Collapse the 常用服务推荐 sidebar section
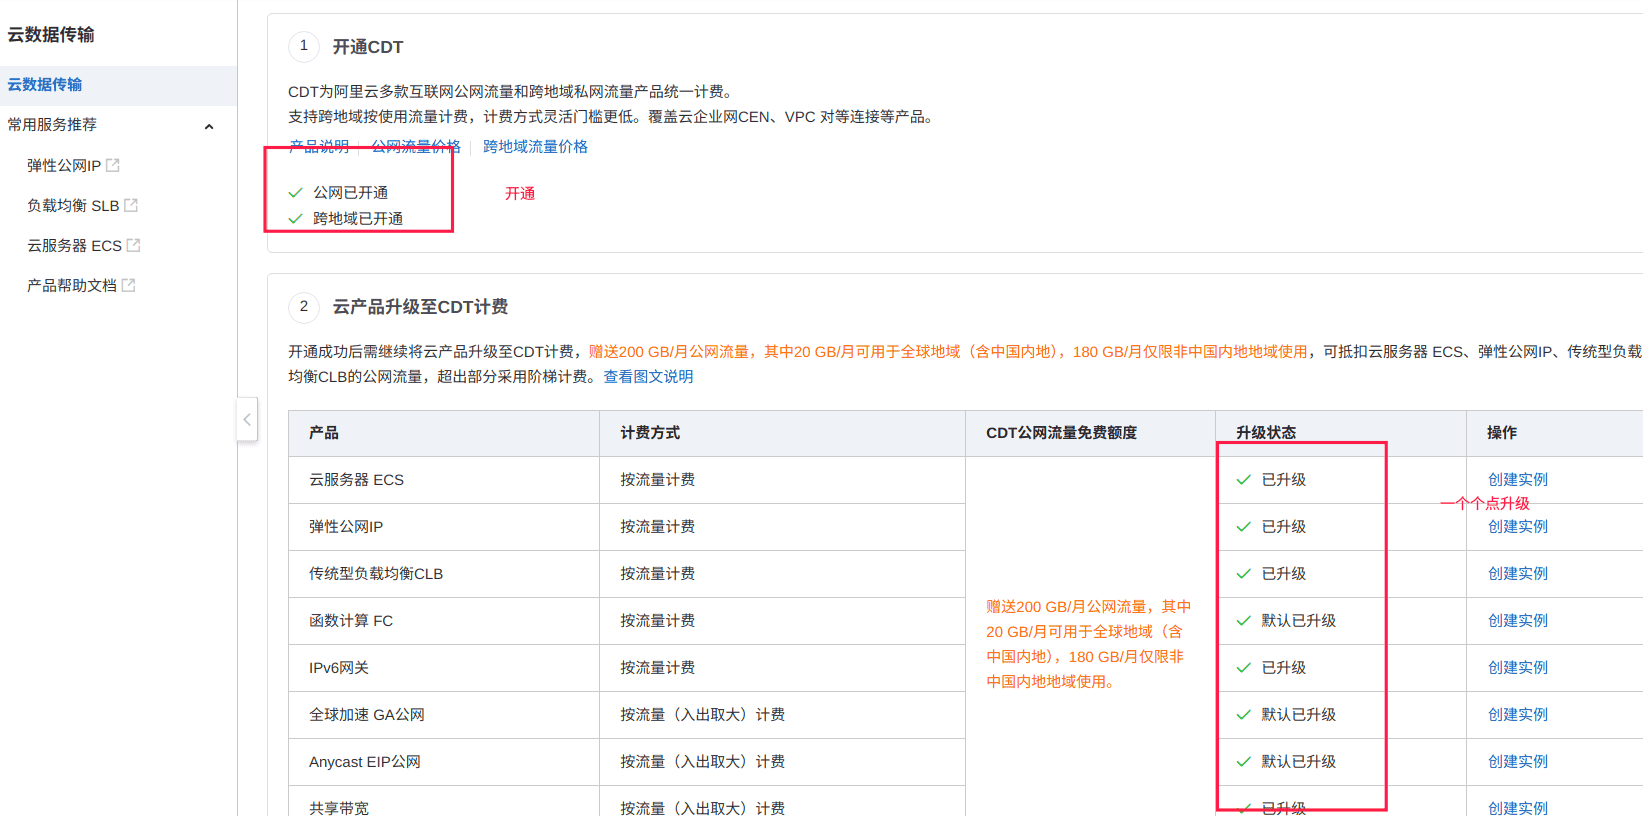The image size is (1643, 816). coord(209,126)
